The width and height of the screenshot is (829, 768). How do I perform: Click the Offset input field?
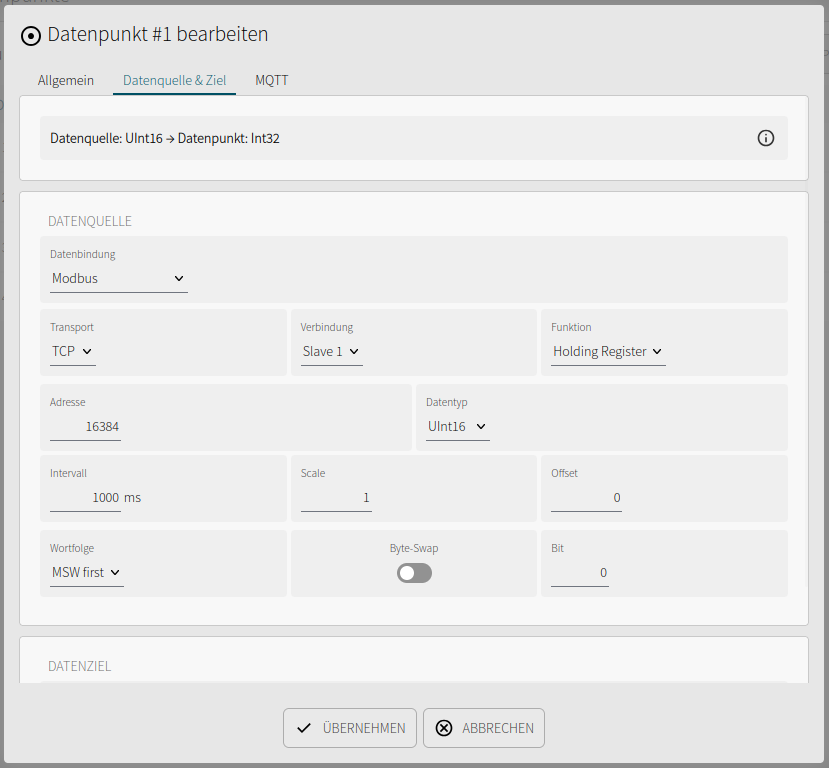(x=586, y=498)
